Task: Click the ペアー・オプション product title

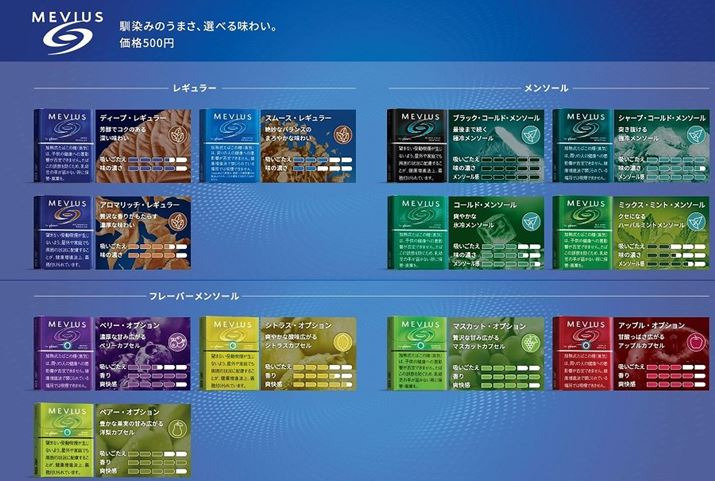Action: 130,412
